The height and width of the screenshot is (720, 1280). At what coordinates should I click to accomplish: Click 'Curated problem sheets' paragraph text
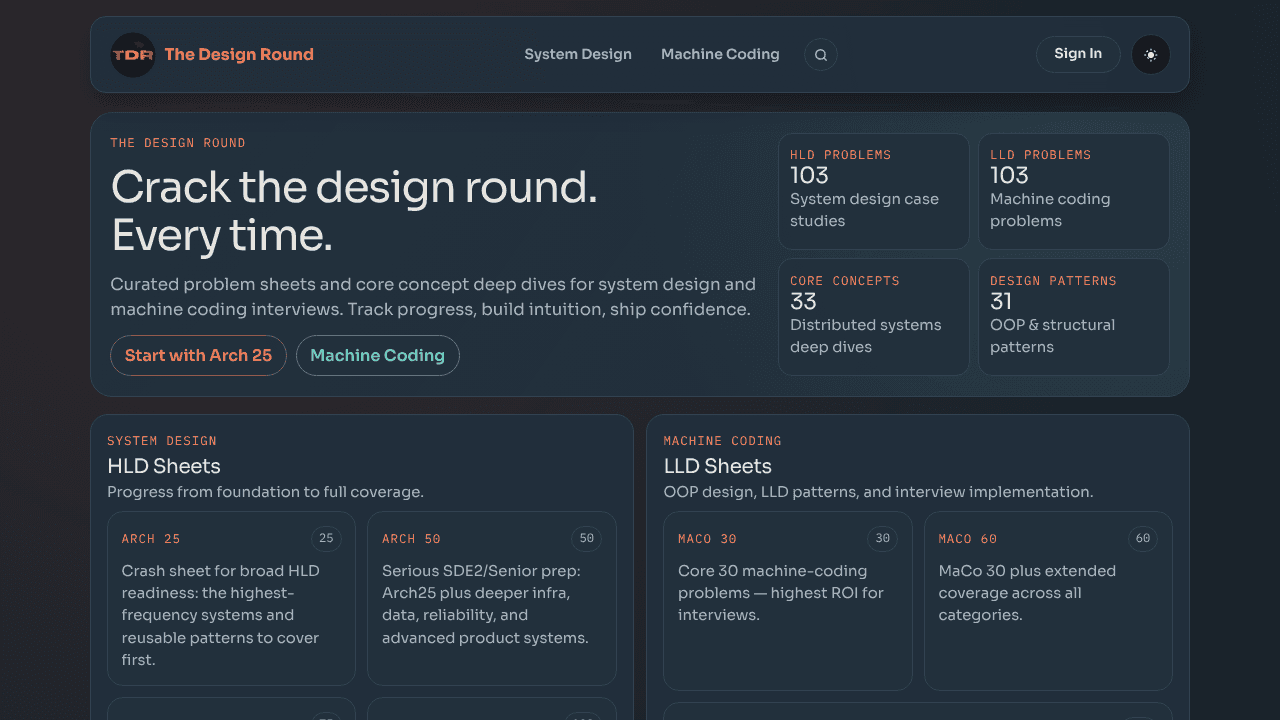[433, 297]
